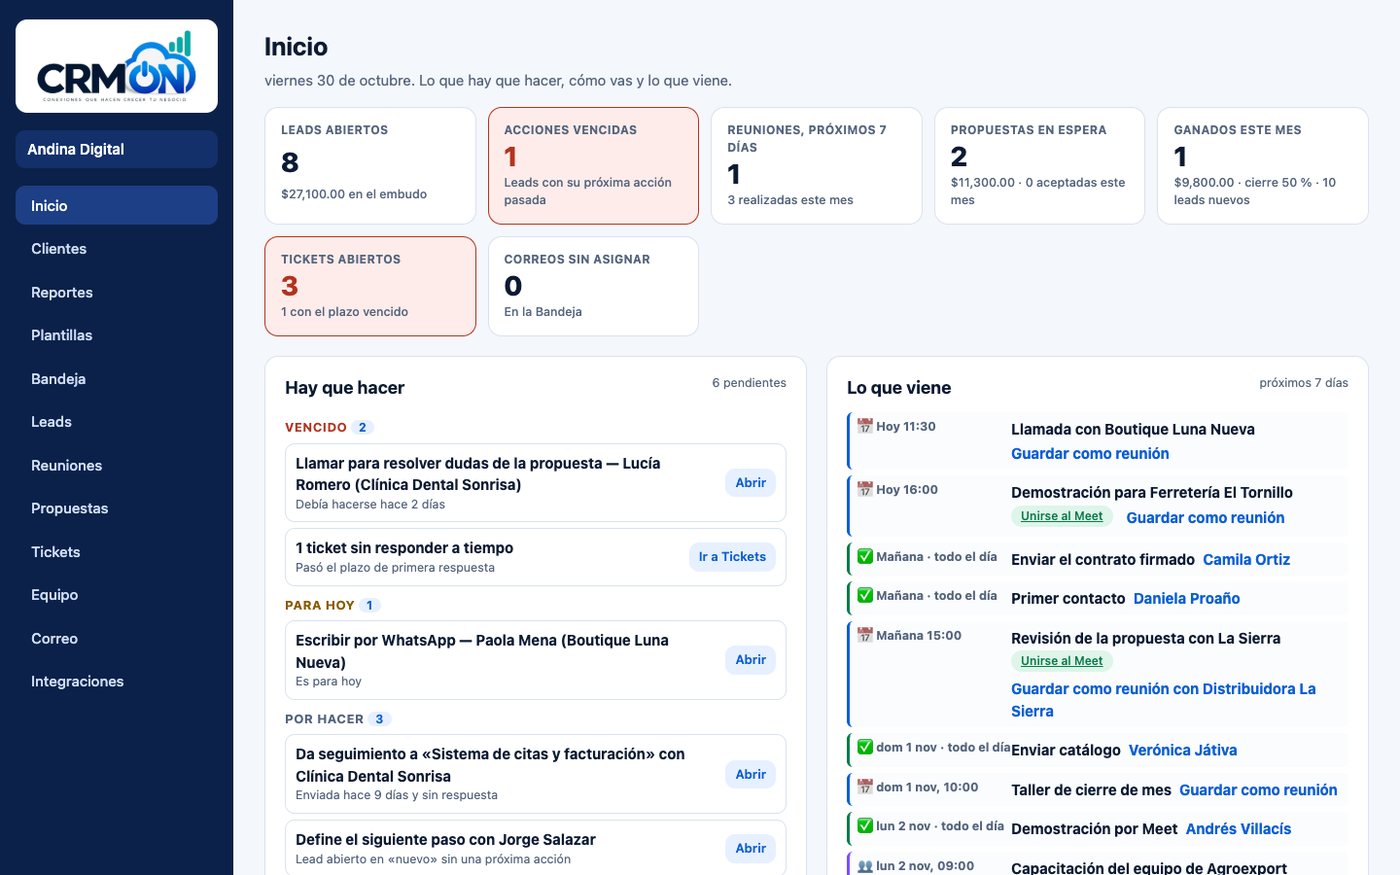Click the VENCIDO section heading

point(316,427)
